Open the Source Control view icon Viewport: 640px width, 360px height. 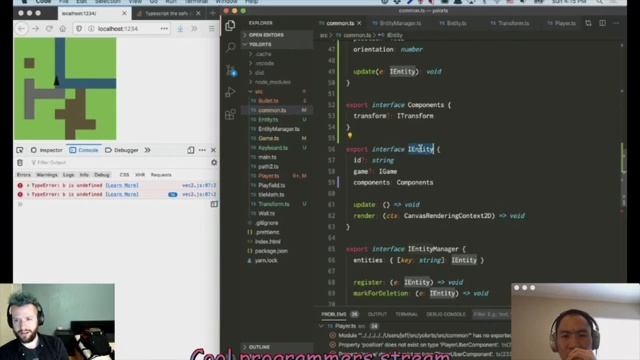tap(231, 70)
